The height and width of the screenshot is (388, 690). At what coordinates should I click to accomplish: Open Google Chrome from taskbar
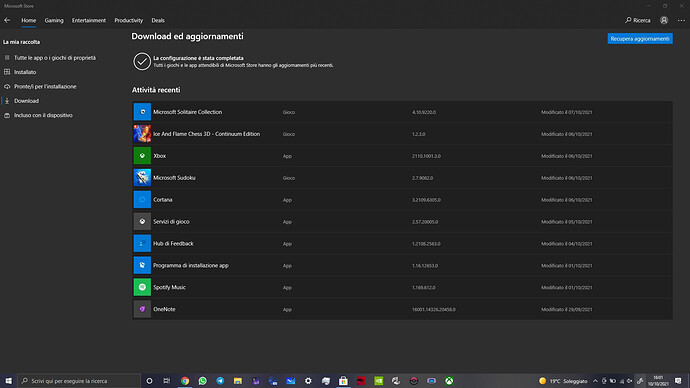click(x=185, y=381)
